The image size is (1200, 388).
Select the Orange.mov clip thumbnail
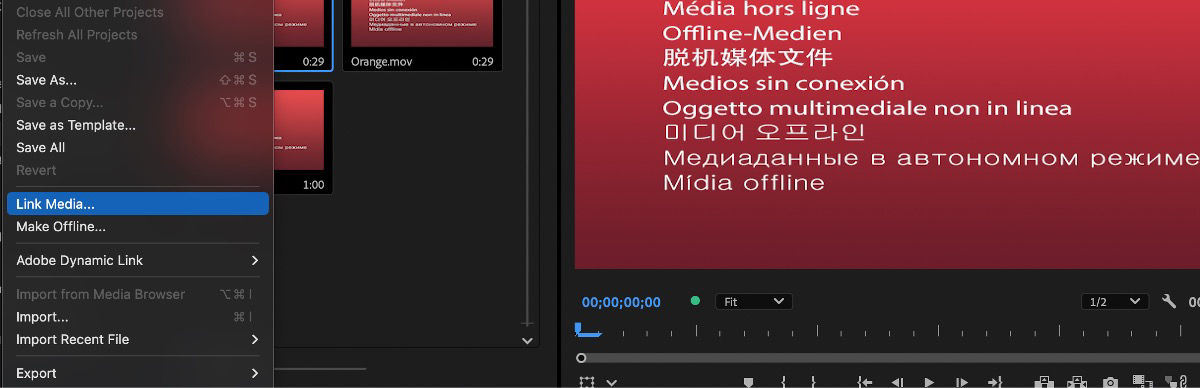pyautogui.click(x=421, y=23)
